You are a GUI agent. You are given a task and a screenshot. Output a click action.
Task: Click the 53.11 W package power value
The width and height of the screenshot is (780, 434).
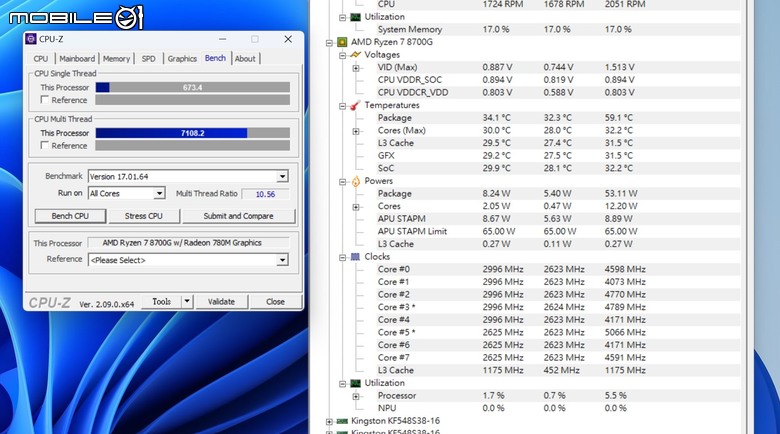(621, 194)
